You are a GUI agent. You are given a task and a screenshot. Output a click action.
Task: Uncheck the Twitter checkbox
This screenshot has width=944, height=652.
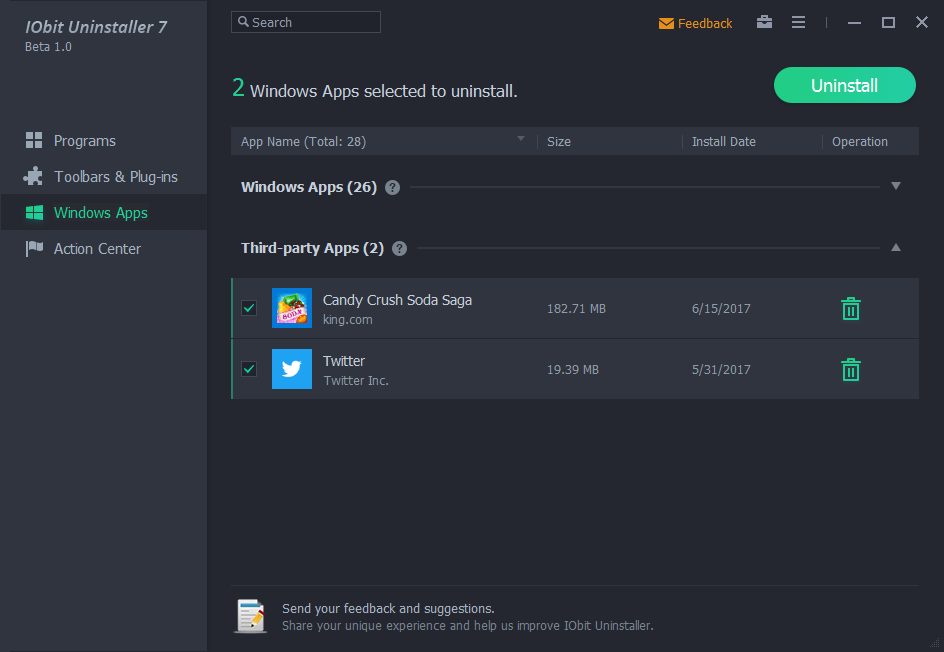pos(249,369)
